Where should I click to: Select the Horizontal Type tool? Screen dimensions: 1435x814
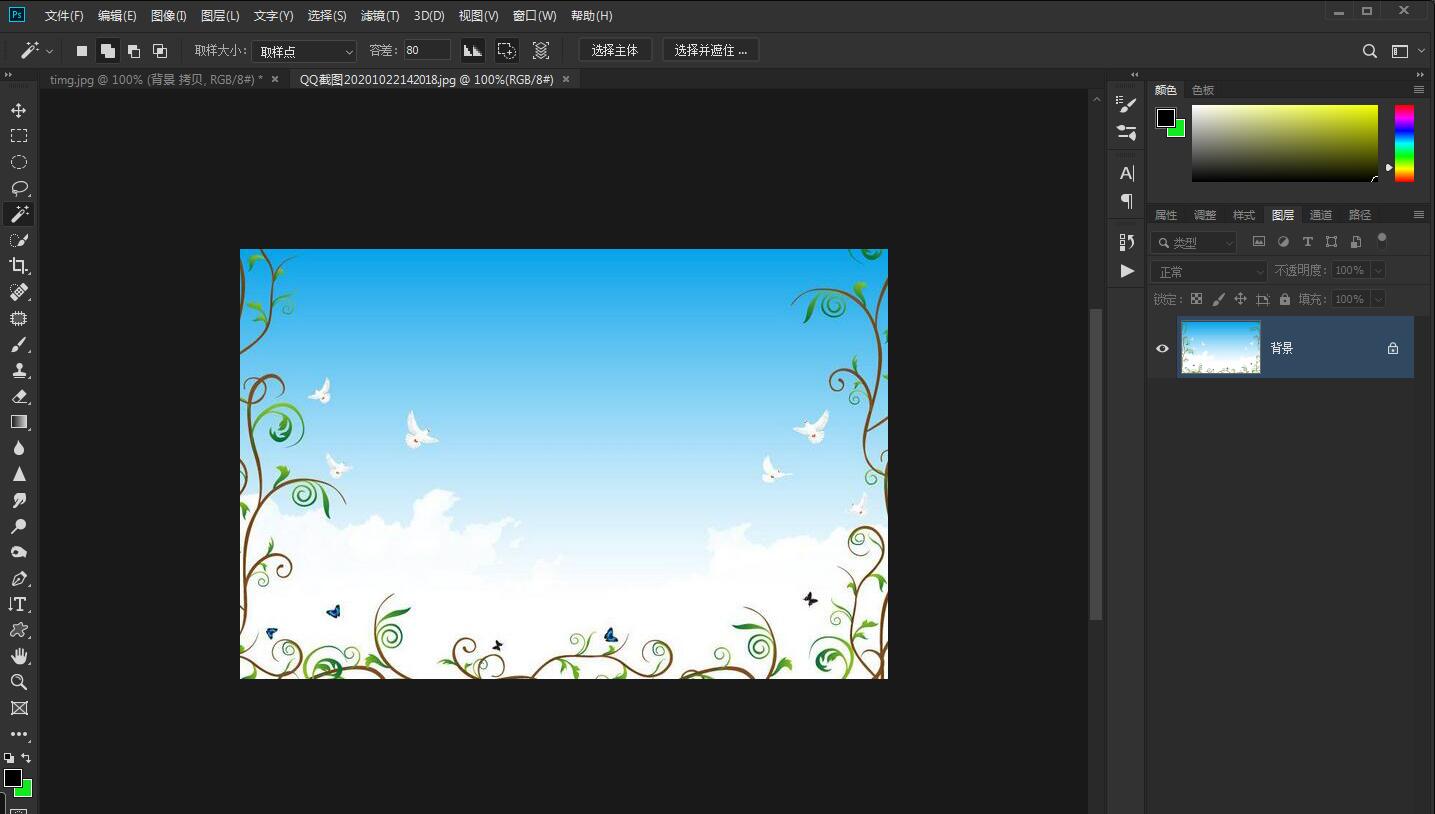[18, 604]
